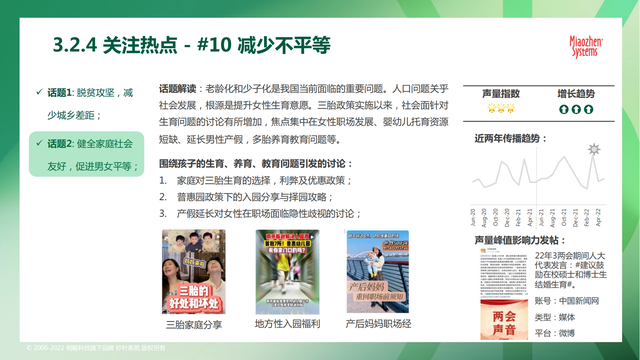Screen dimensions: 640x360
Task: Click the Miaozhen Systems logo
Action: 586,47
